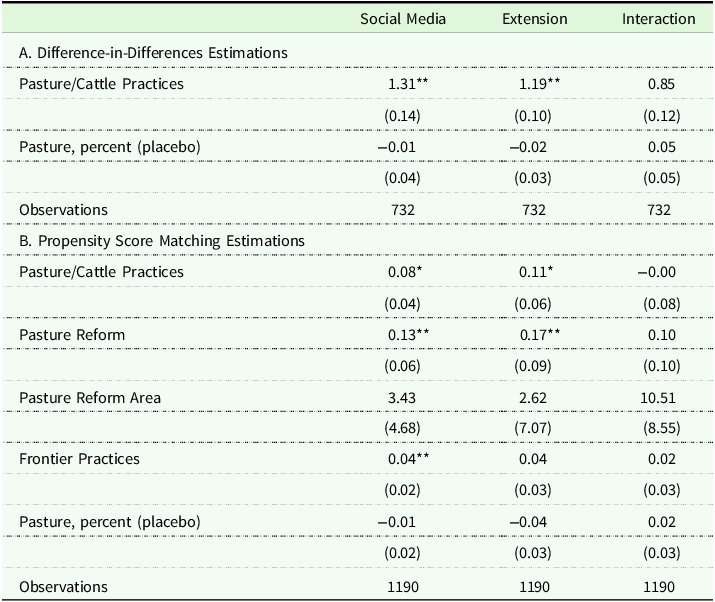Select the 3.43 Social Media value

[403, 398]
